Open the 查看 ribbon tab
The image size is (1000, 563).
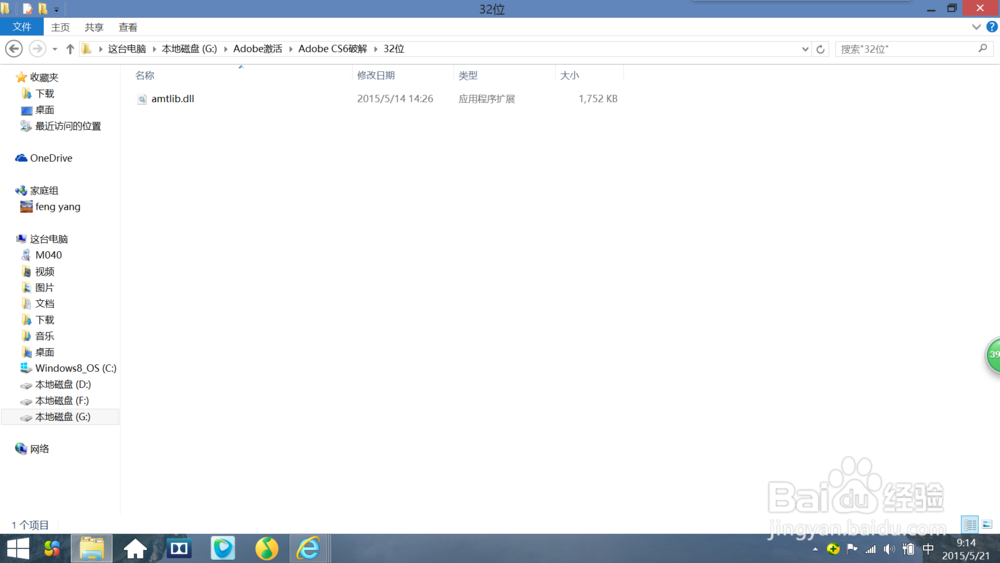pos(128,27)
